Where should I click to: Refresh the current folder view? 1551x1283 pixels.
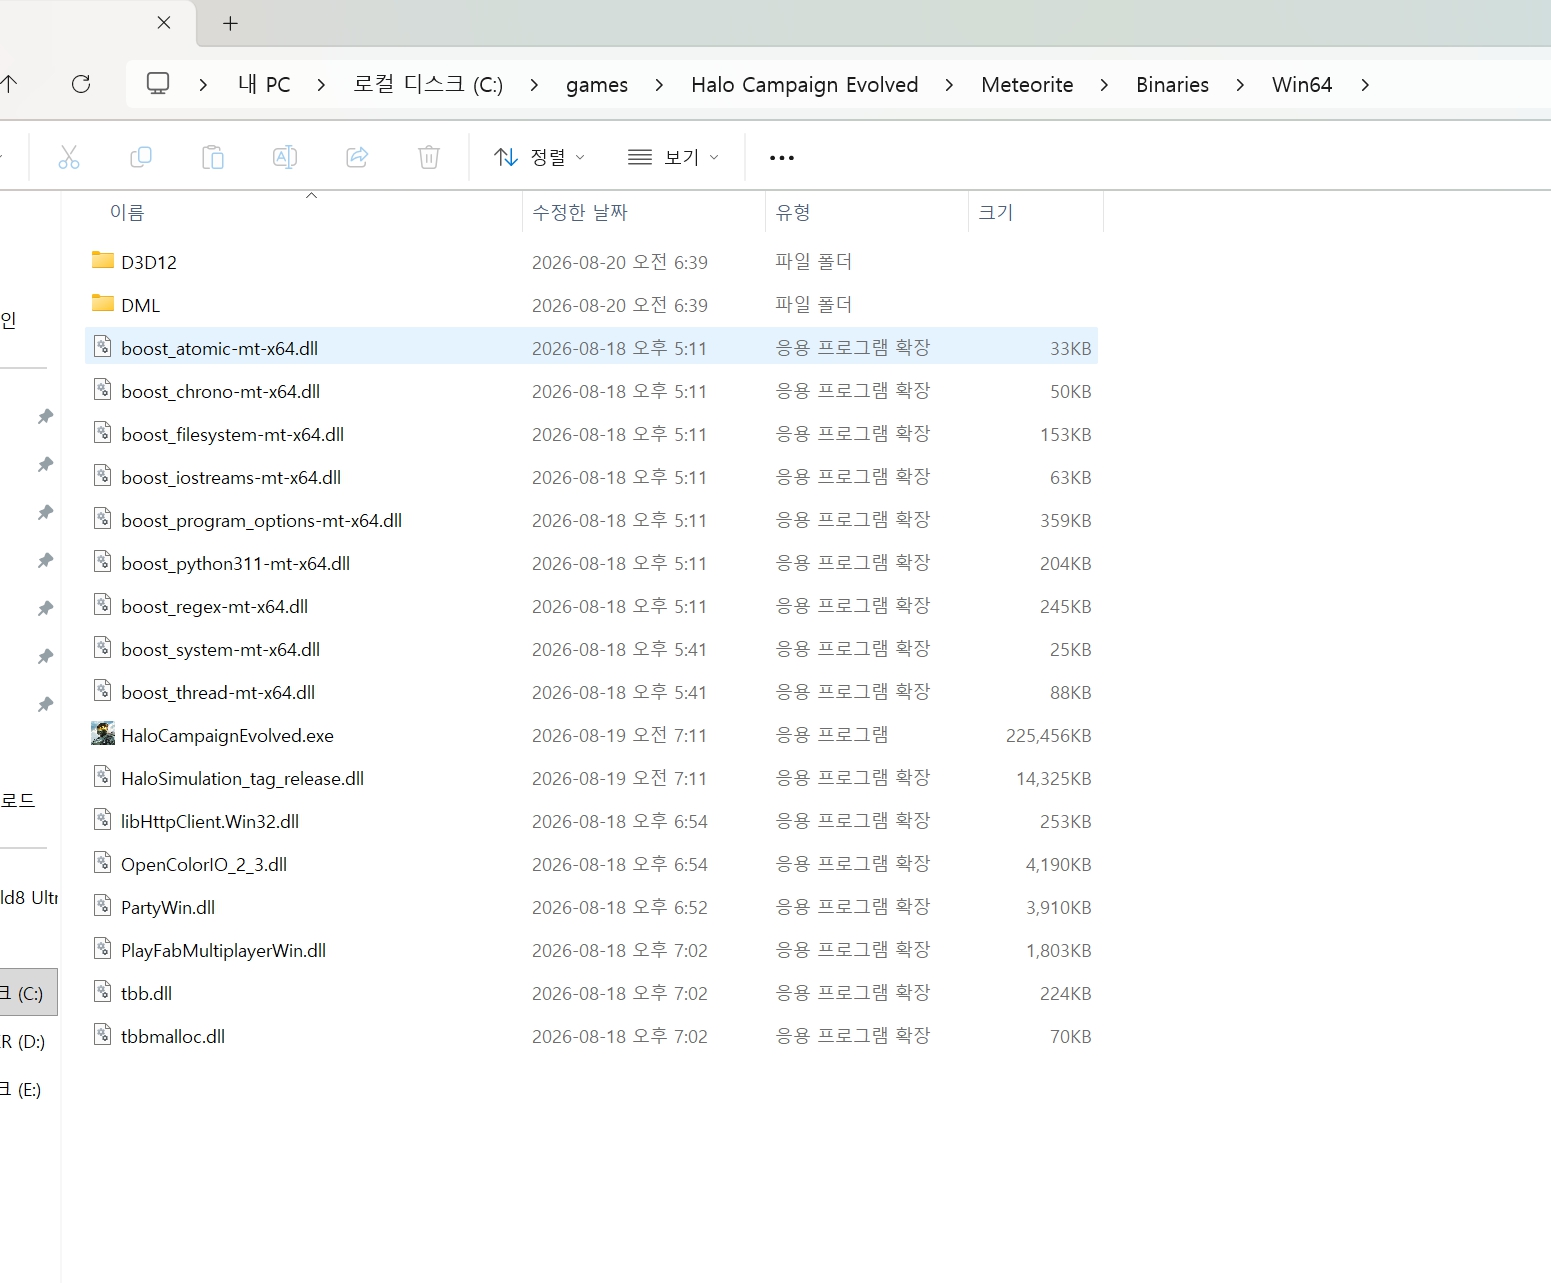[81, 84]
